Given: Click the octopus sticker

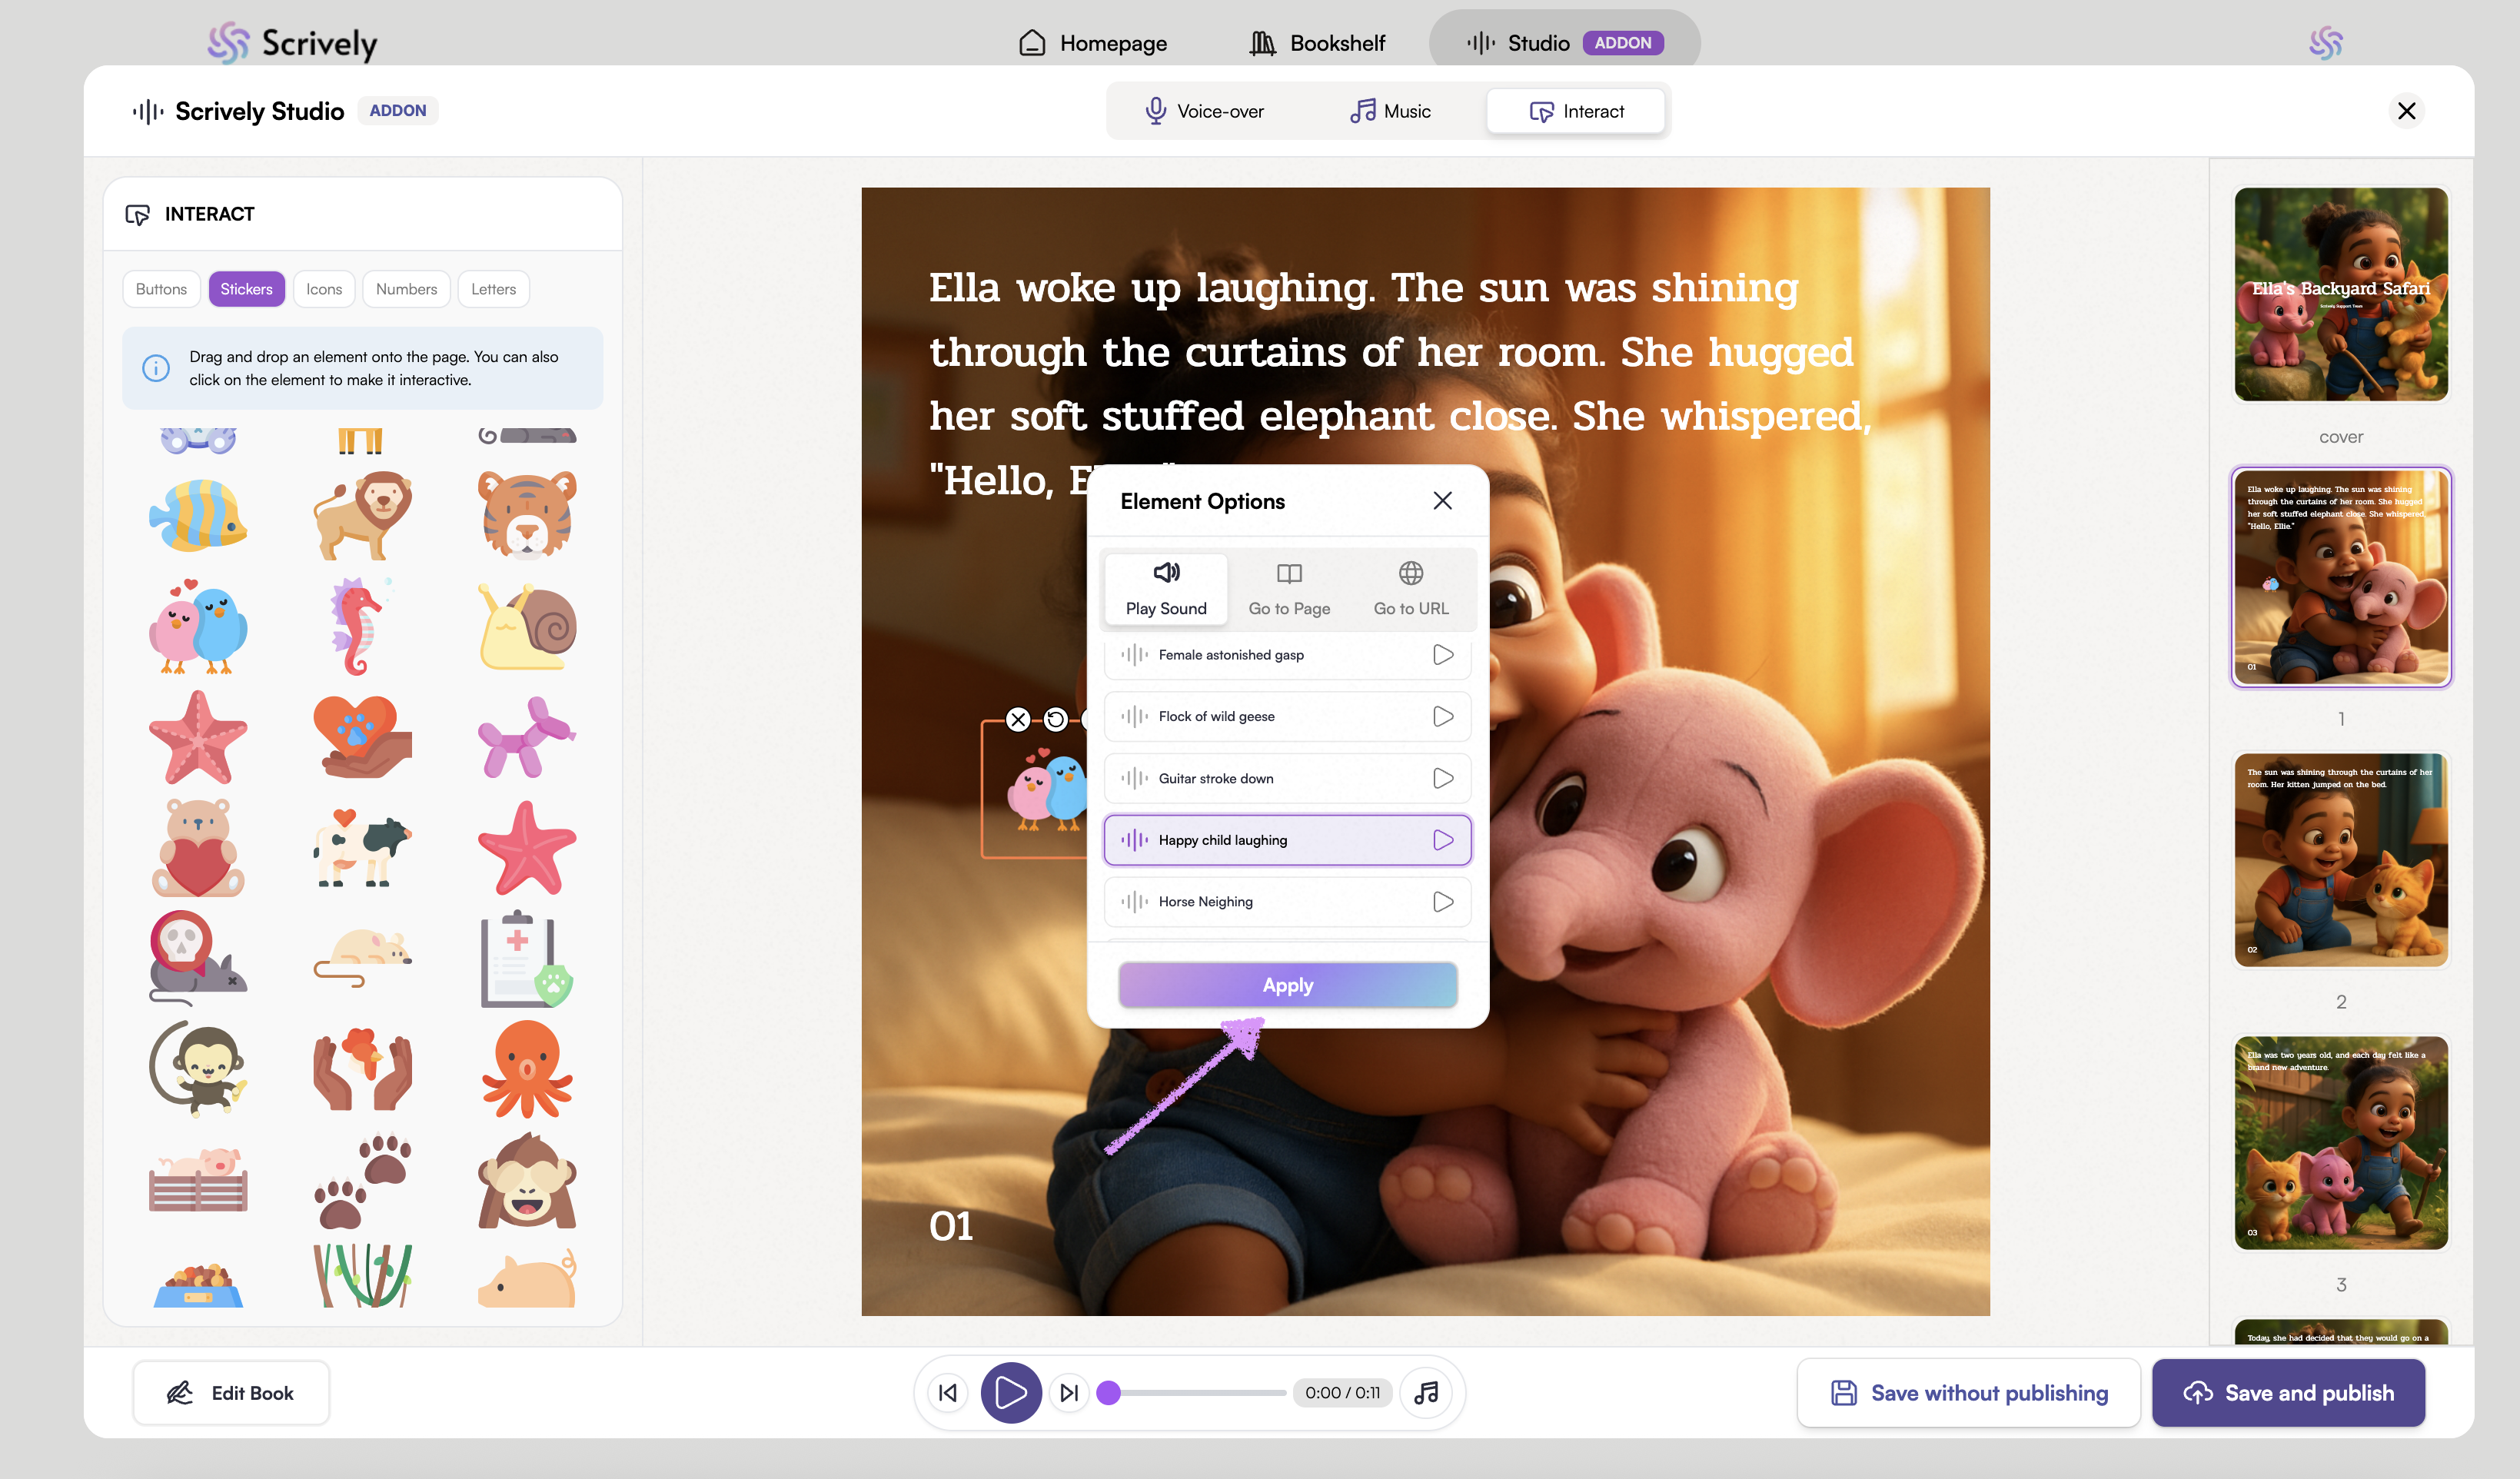Looking at the screenshot, I should [527, 1070].
